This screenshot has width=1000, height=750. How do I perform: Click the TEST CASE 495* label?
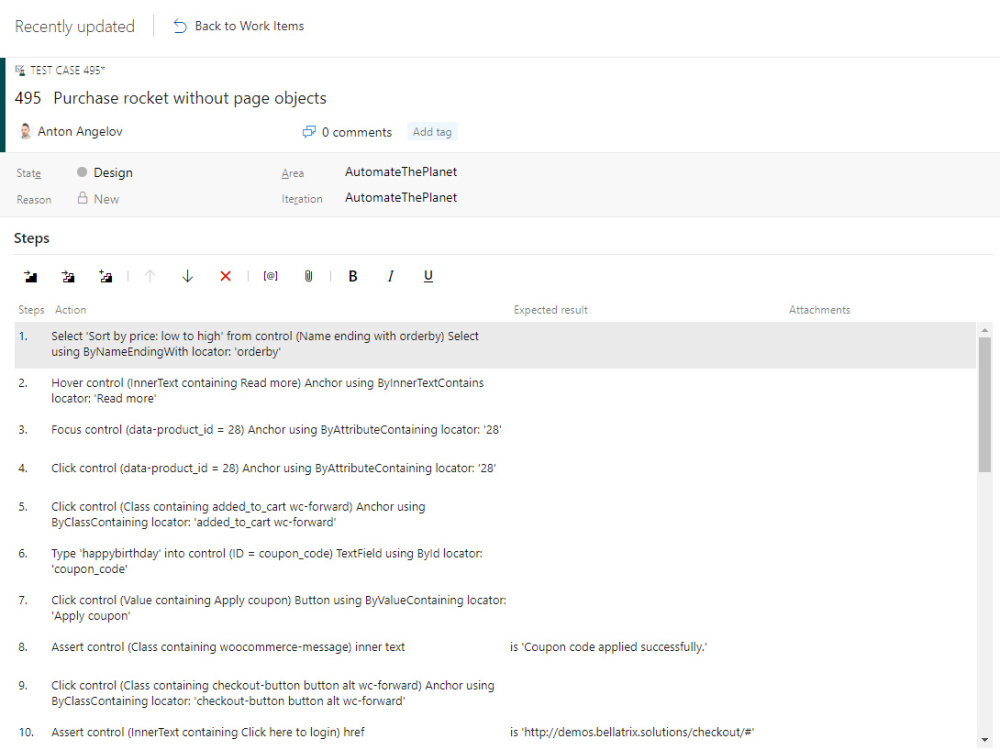point(68,70)
